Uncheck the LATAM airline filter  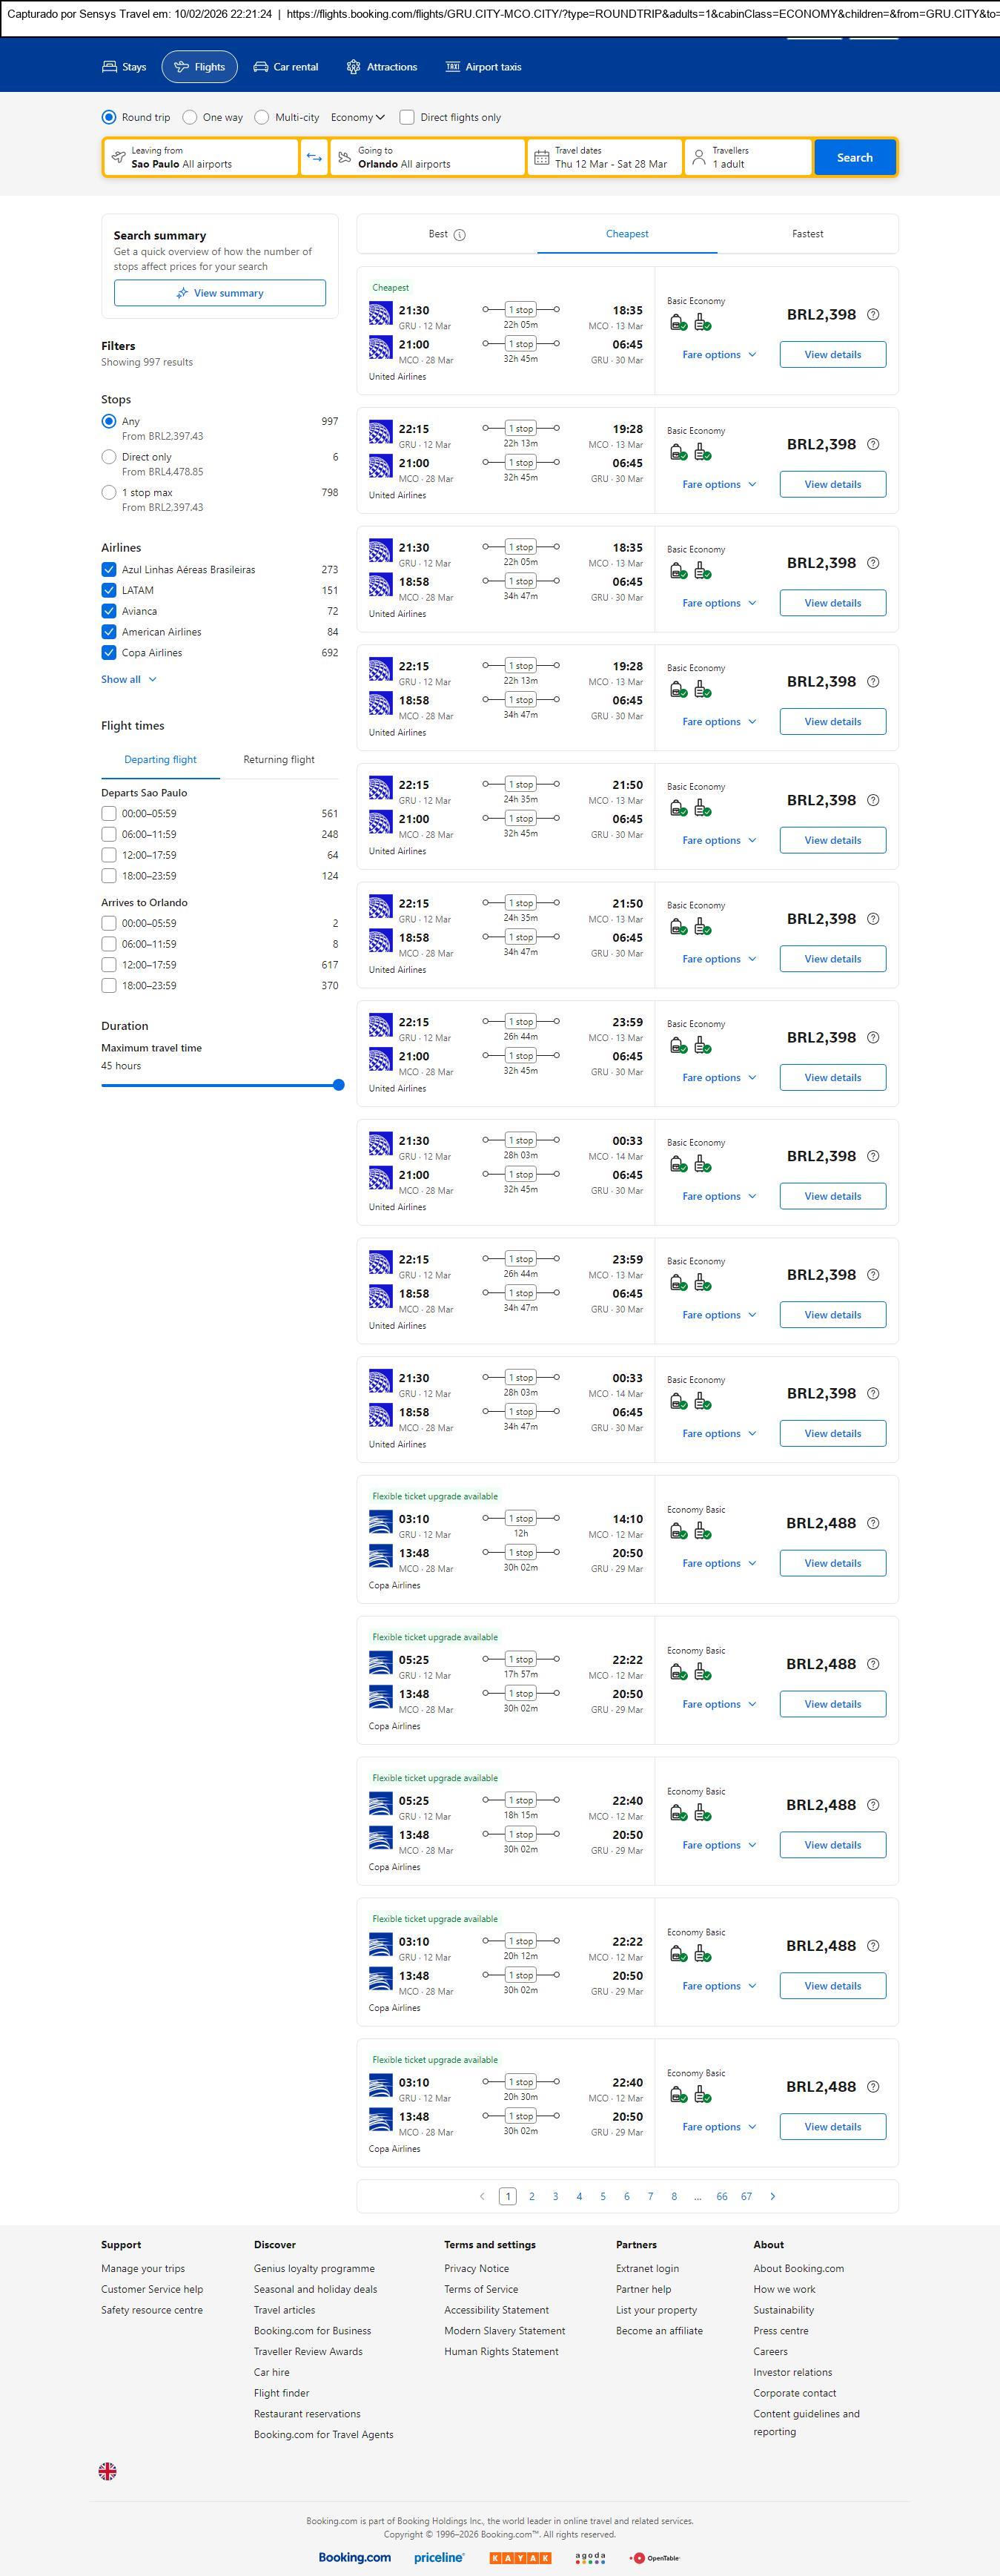point(109,590)
